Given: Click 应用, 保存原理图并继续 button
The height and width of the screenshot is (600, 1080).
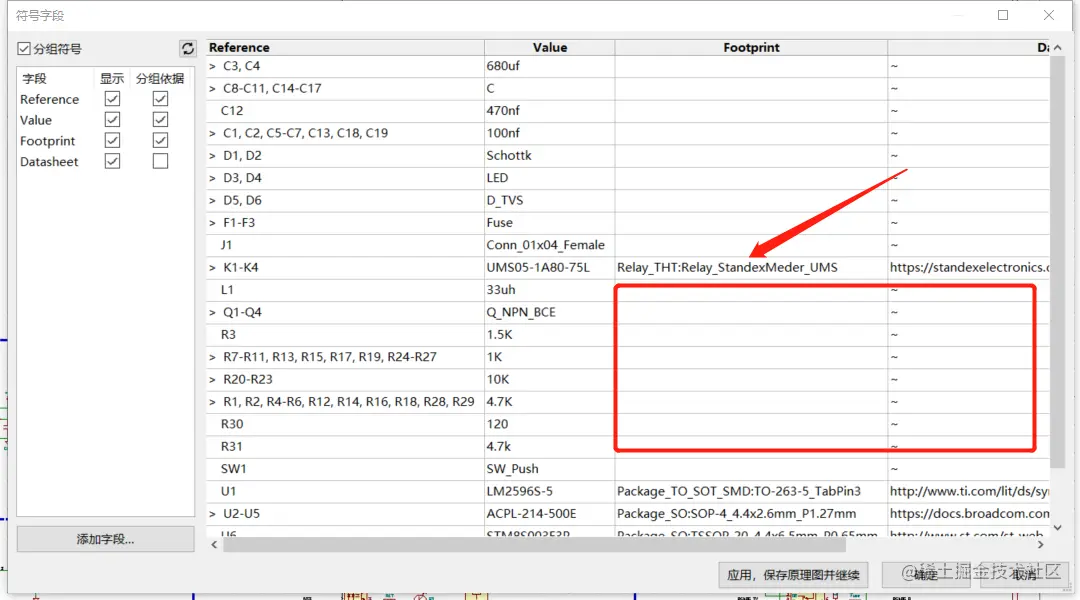Looking at the screenshot, I should [x=793, y=575].
